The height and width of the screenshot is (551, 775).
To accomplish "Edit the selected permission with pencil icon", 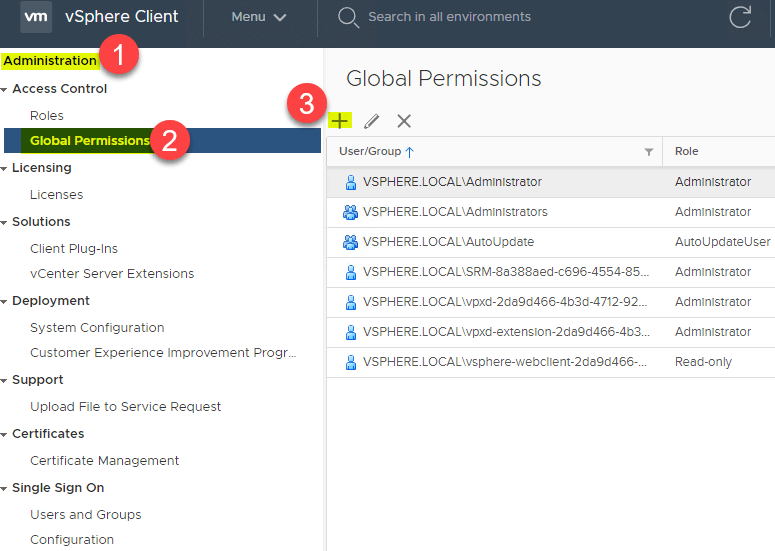I will pyautogui.click(x=371, y=121).
